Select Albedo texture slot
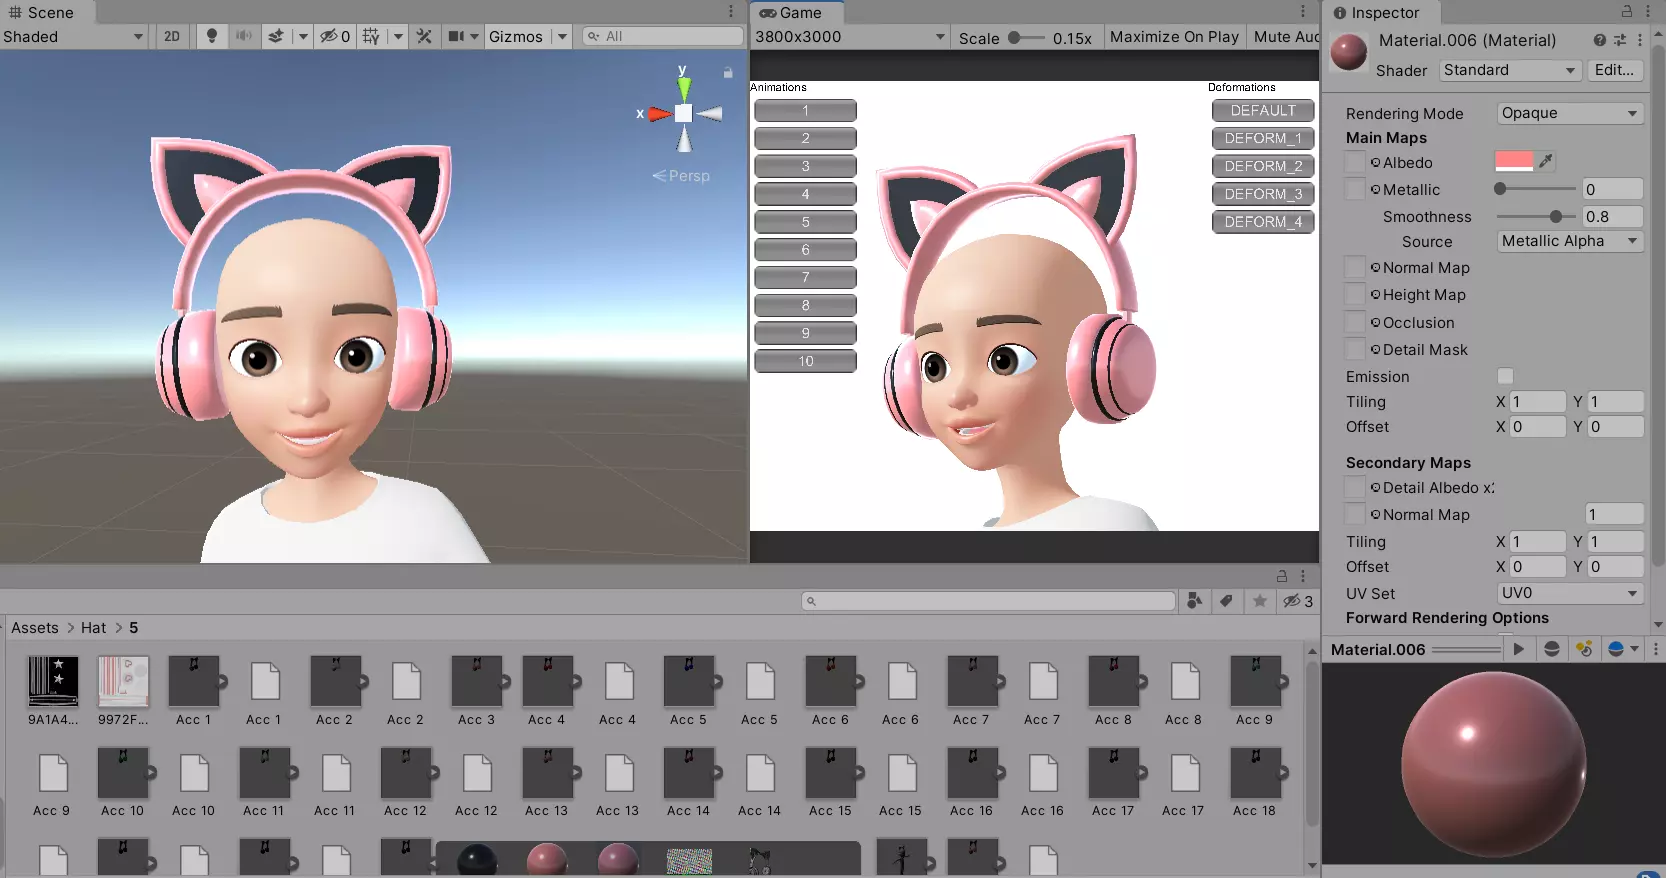 1355,162
